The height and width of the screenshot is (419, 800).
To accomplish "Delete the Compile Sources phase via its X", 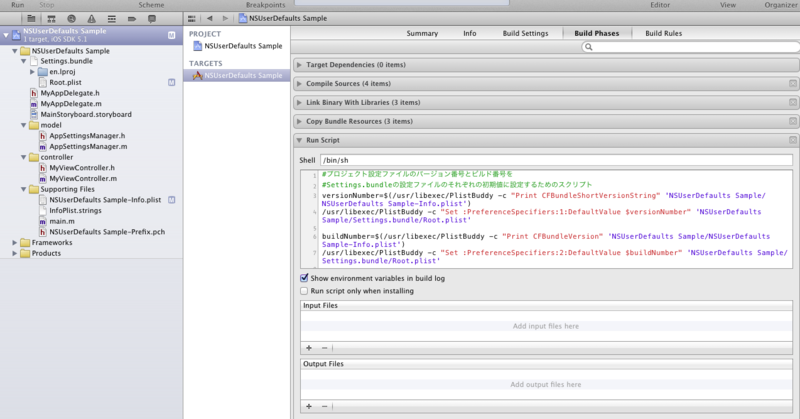I will pos(792,84).
